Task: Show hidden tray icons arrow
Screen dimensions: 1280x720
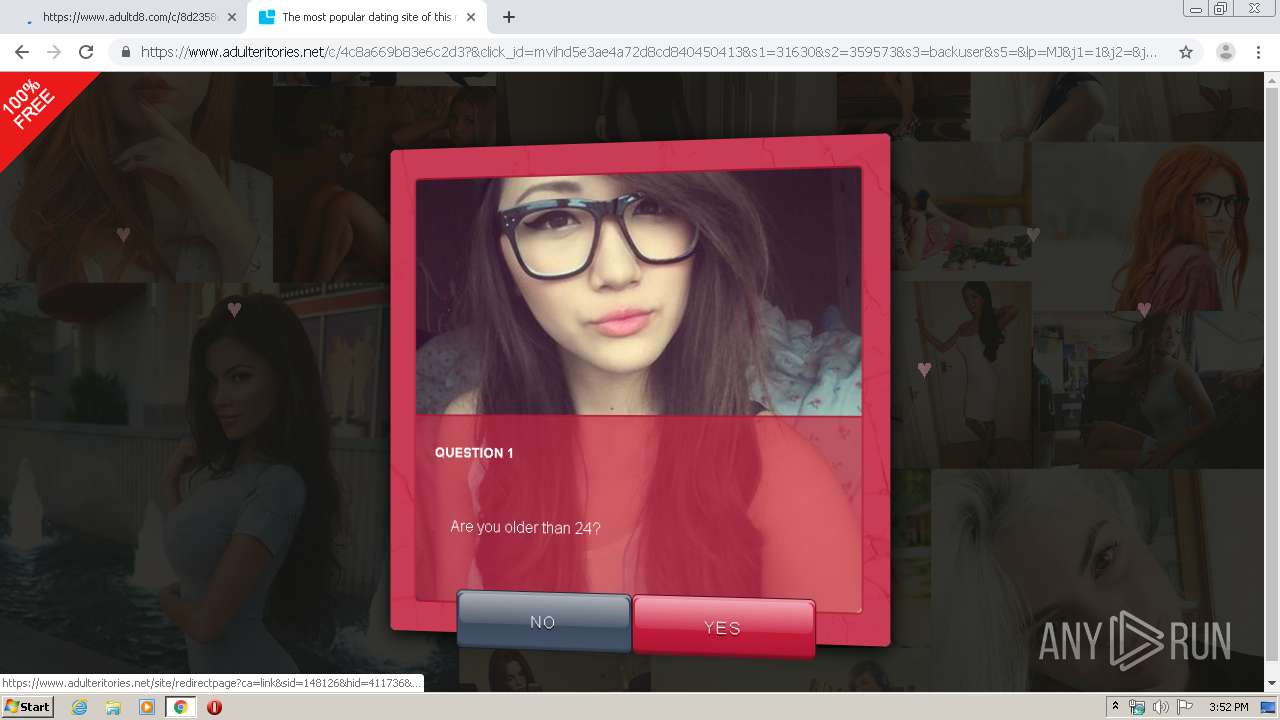Action: click(1116, 707)
